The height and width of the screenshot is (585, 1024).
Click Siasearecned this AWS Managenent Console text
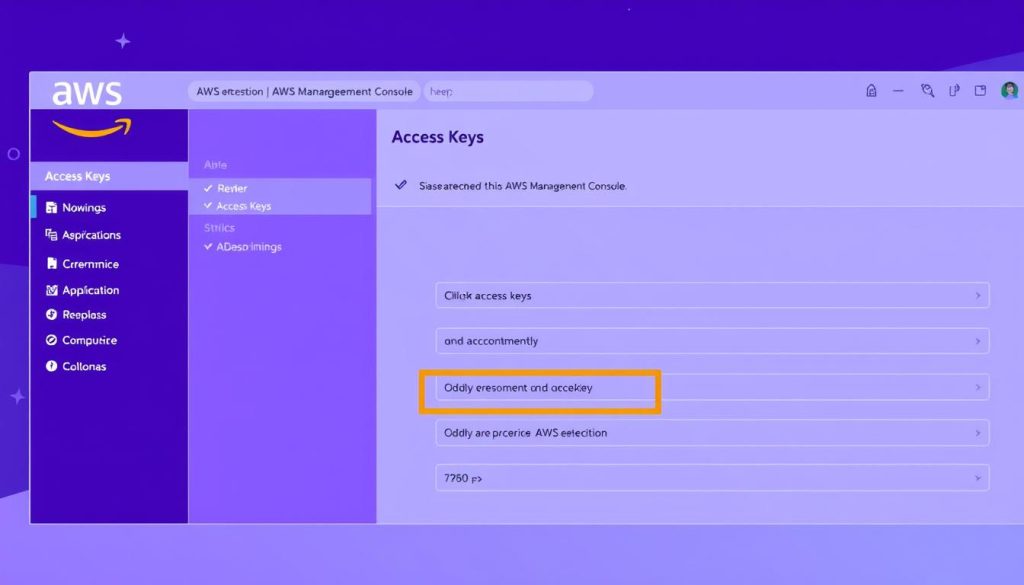pyautogui.click(x=522, y=186)
